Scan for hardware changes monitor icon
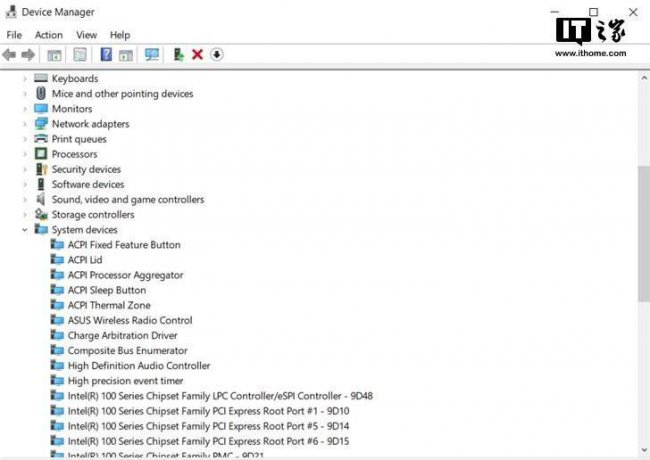Screen dimensions: 650x460 pos(152,54)
